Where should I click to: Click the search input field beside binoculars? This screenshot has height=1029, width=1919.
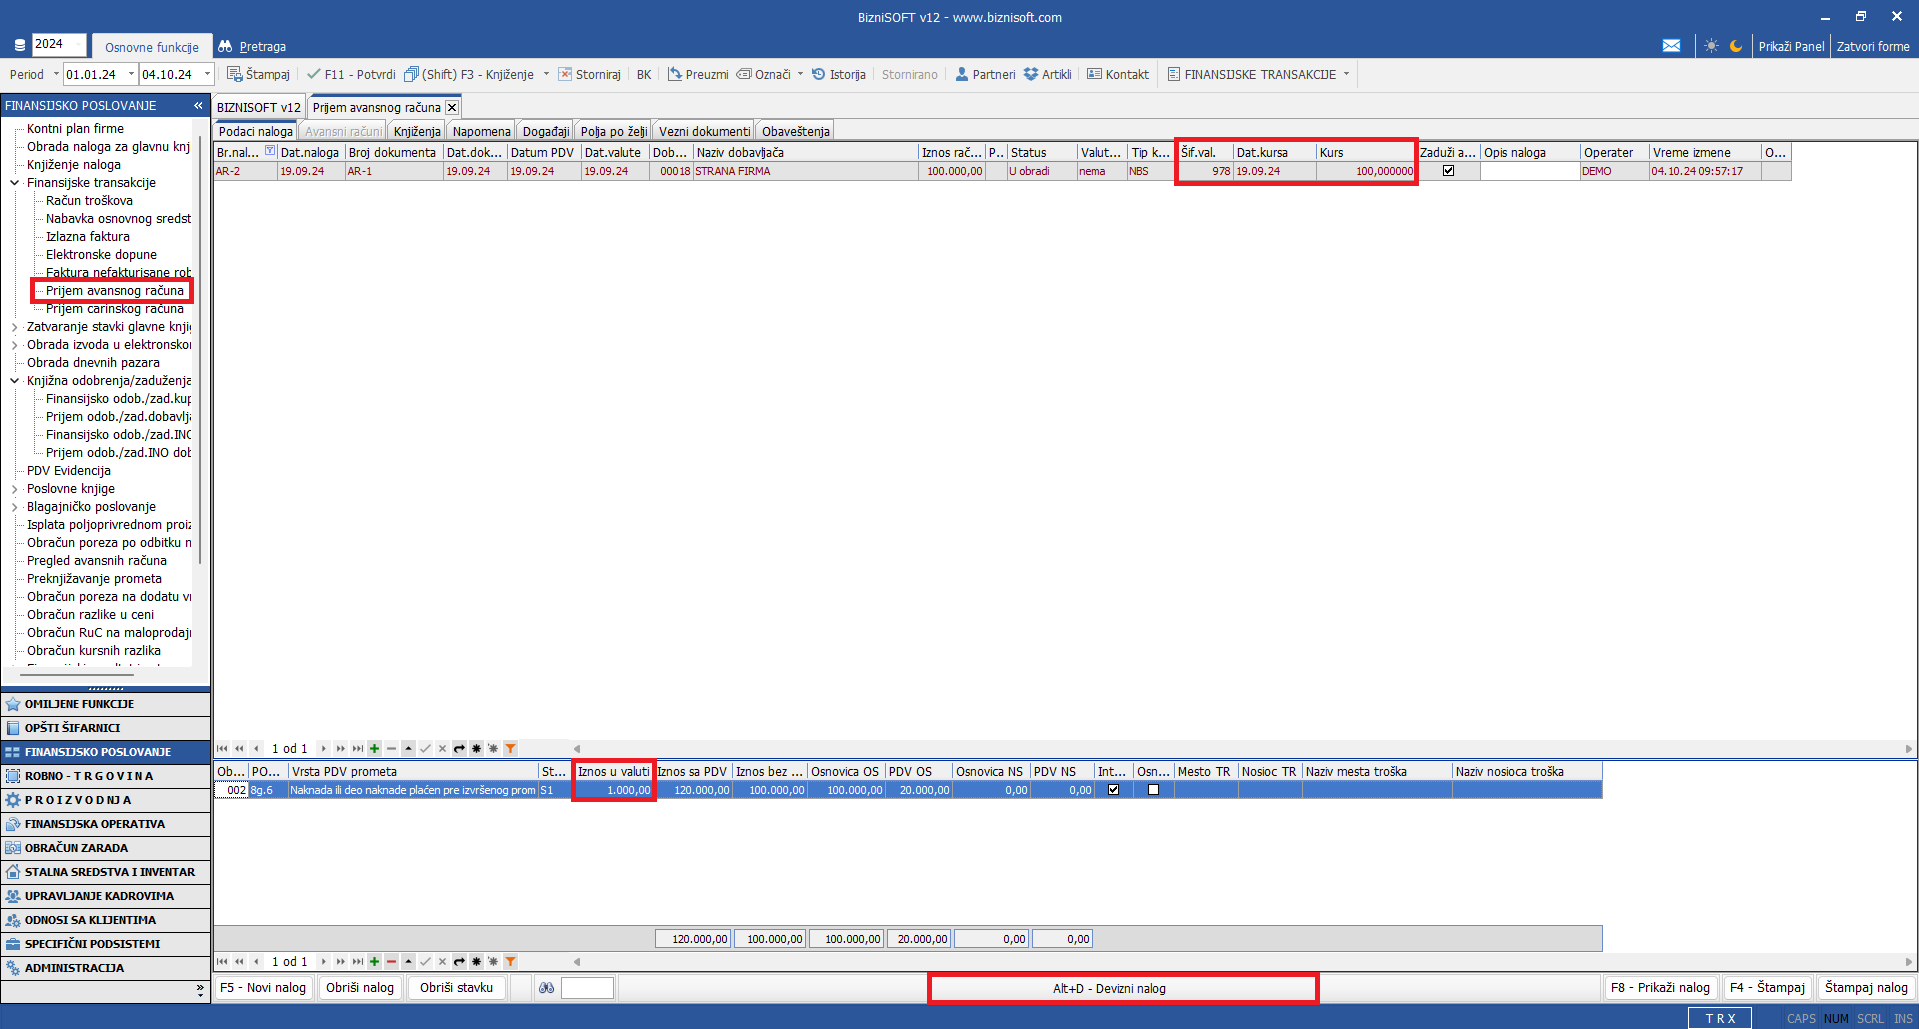587,988
